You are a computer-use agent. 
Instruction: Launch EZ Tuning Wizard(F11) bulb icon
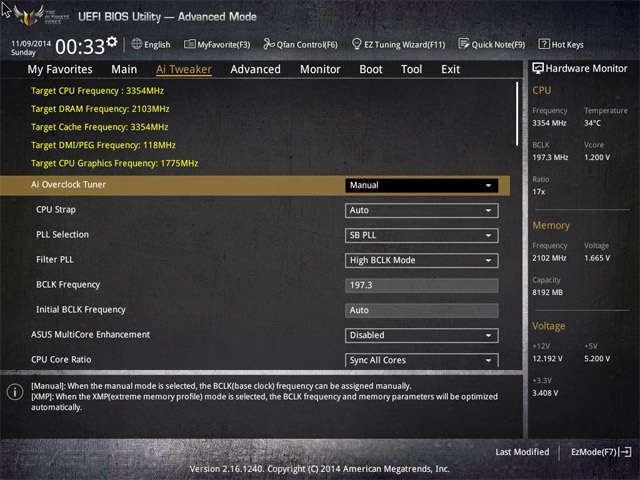(356, 44)
